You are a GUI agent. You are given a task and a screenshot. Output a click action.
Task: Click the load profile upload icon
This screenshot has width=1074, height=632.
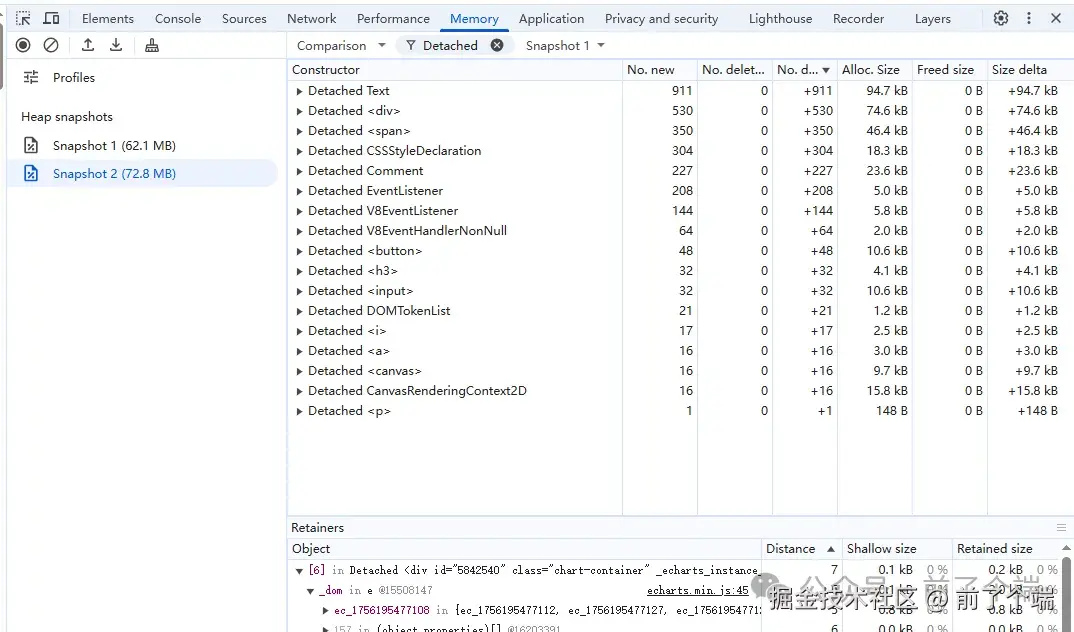(88, 45)
